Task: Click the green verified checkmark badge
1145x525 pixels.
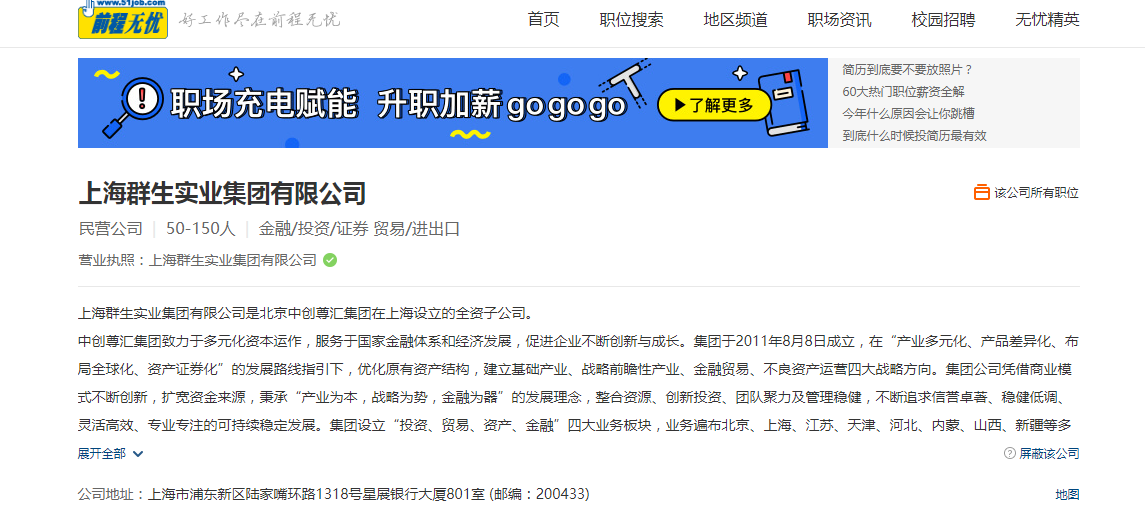Action: coord(330,260)
